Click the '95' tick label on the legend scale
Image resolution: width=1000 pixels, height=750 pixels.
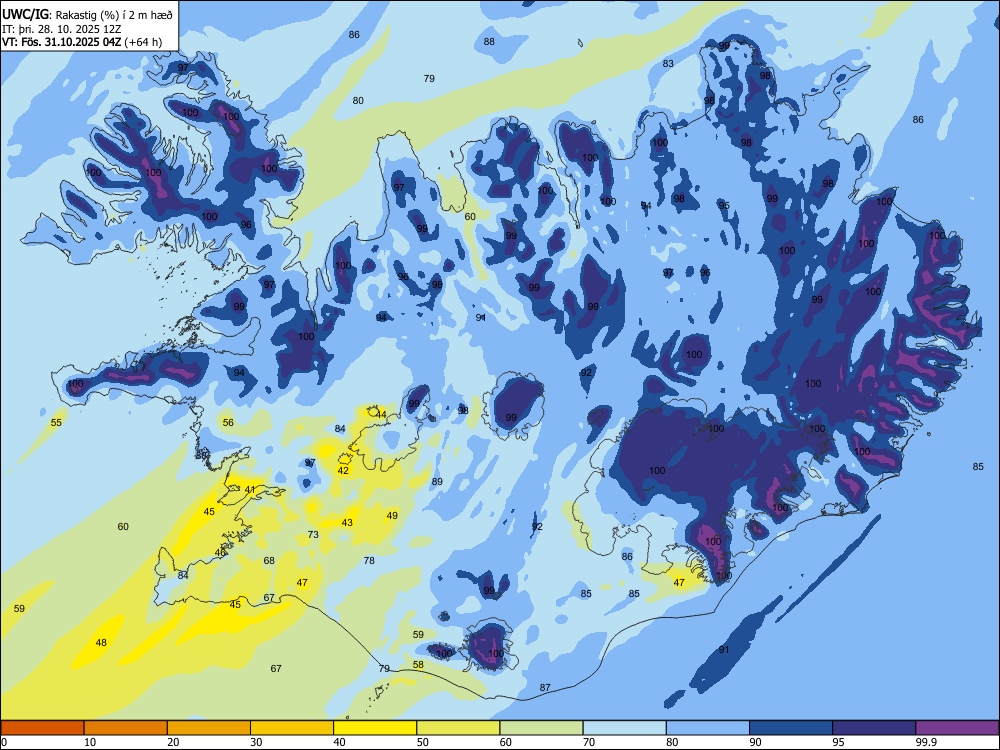pos(838,742)
